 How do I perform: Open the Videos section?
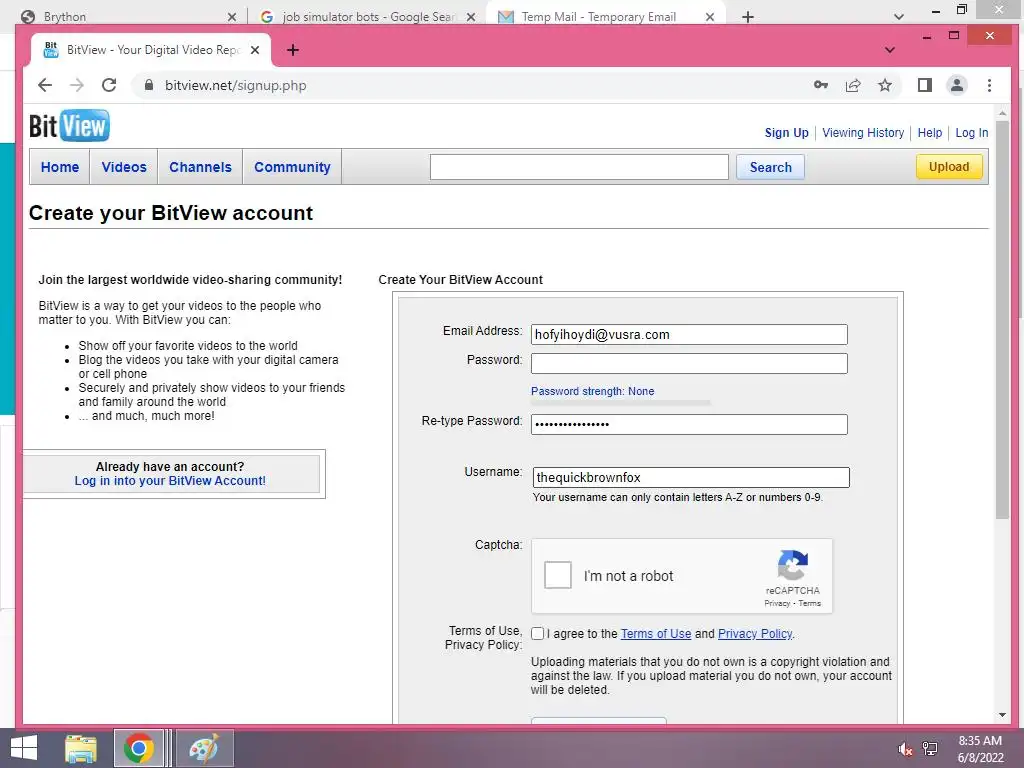[x=124, y=167]
